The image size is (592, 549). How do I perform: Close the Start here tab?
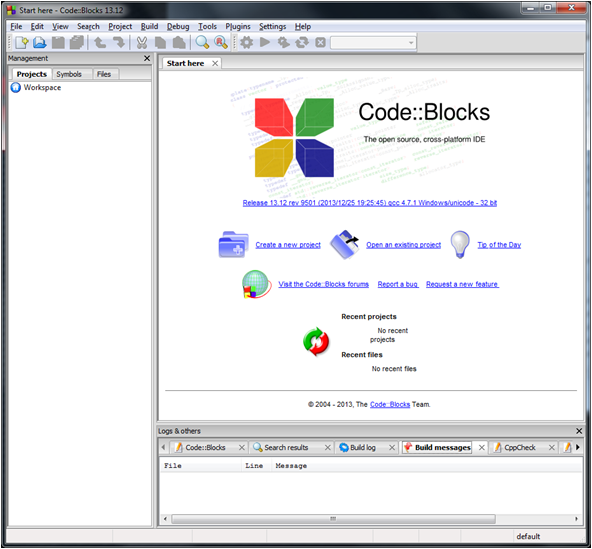coord(215,63)
